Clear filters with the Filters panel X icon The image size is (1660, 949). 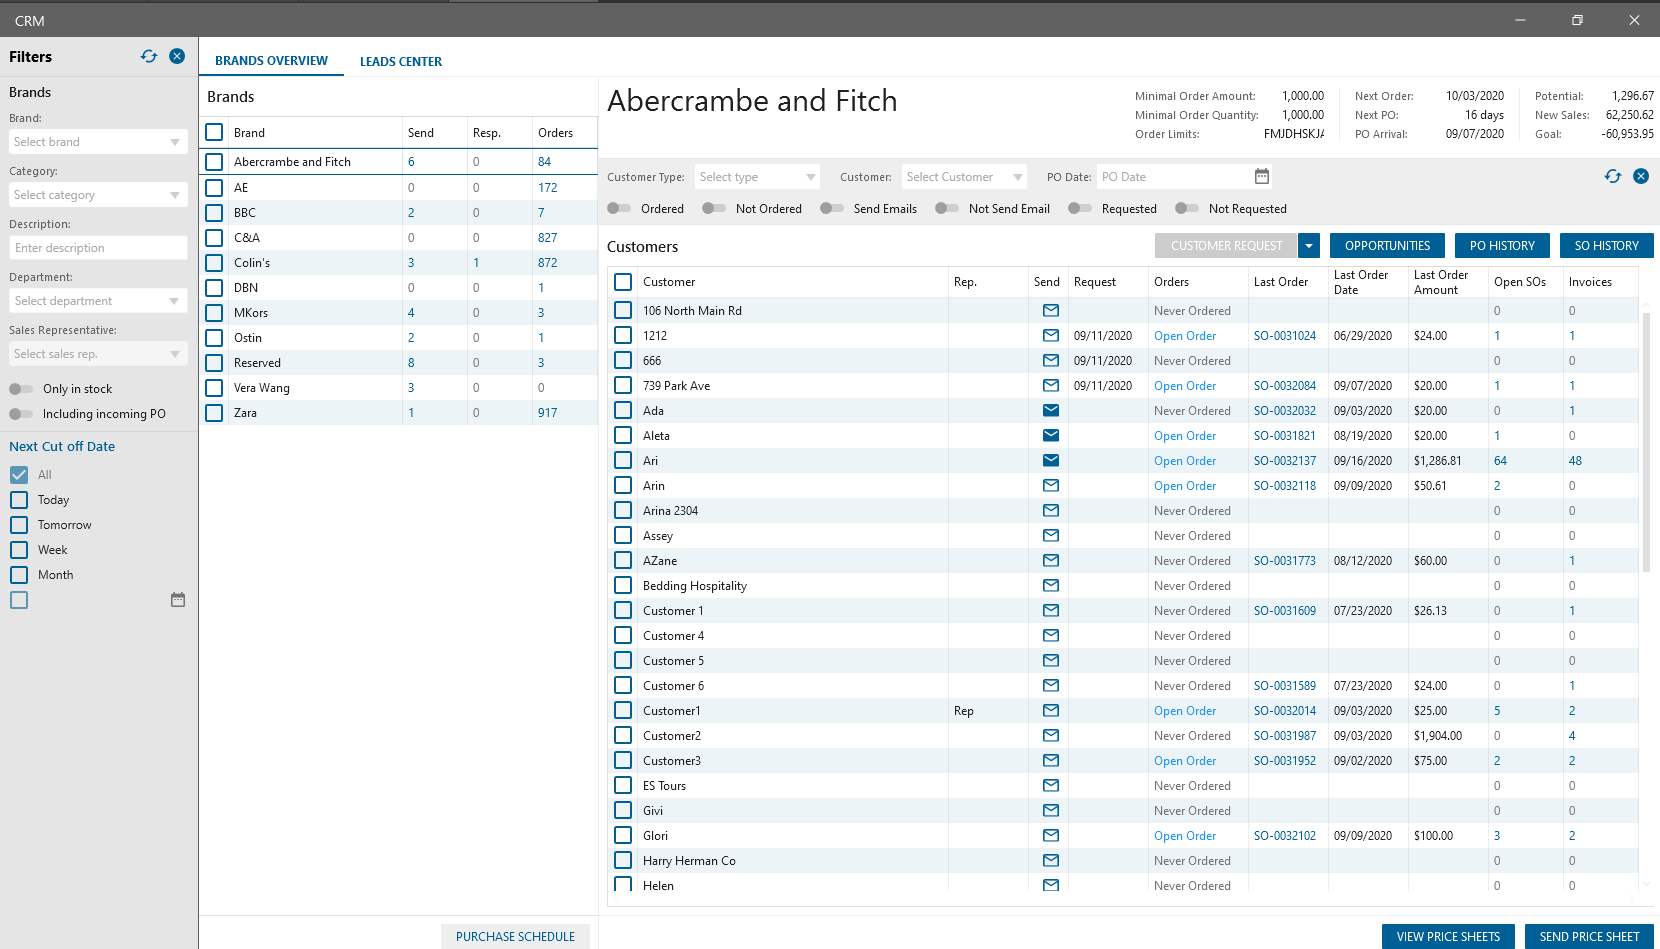tap(177, 56)
